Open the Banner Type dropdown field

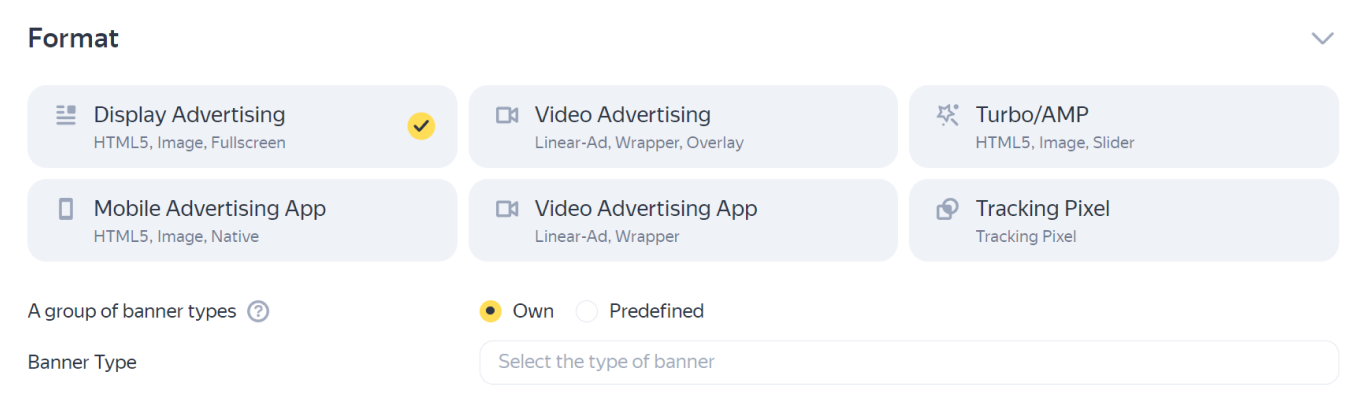908,362
